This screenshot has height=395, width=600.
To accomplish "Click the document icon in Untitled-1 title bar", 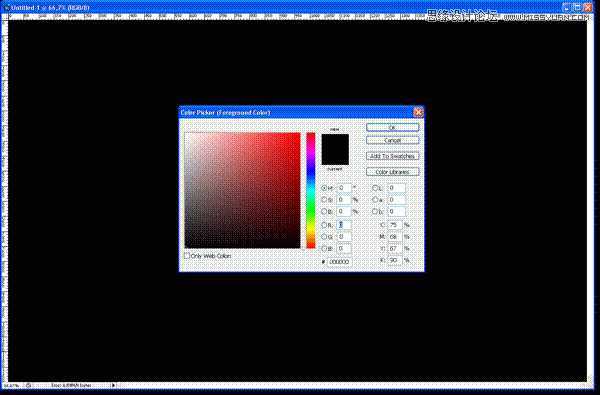I will [x=6, y=7].
